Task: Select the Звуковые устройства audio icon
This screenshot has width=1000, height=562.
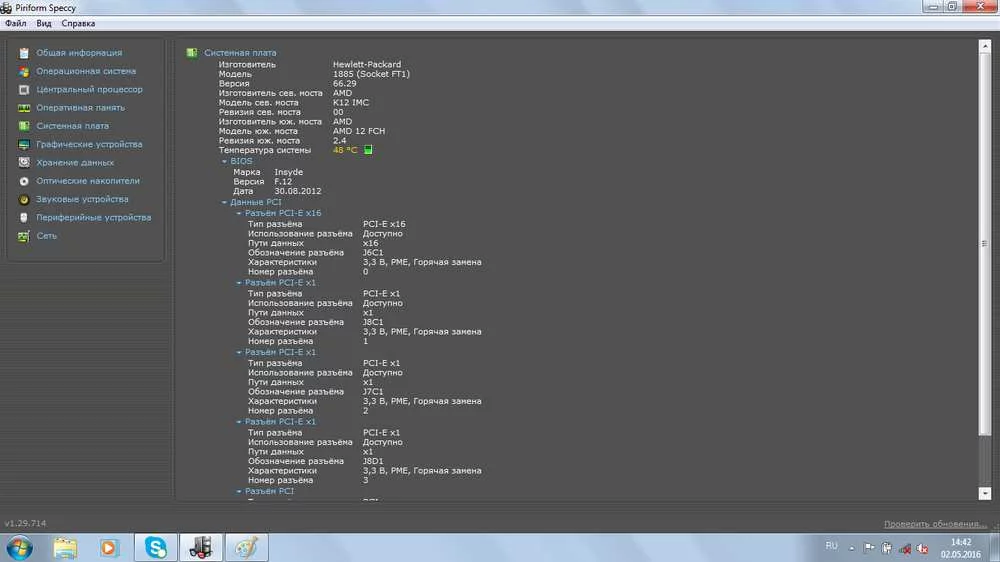Action: click(24, 200)
